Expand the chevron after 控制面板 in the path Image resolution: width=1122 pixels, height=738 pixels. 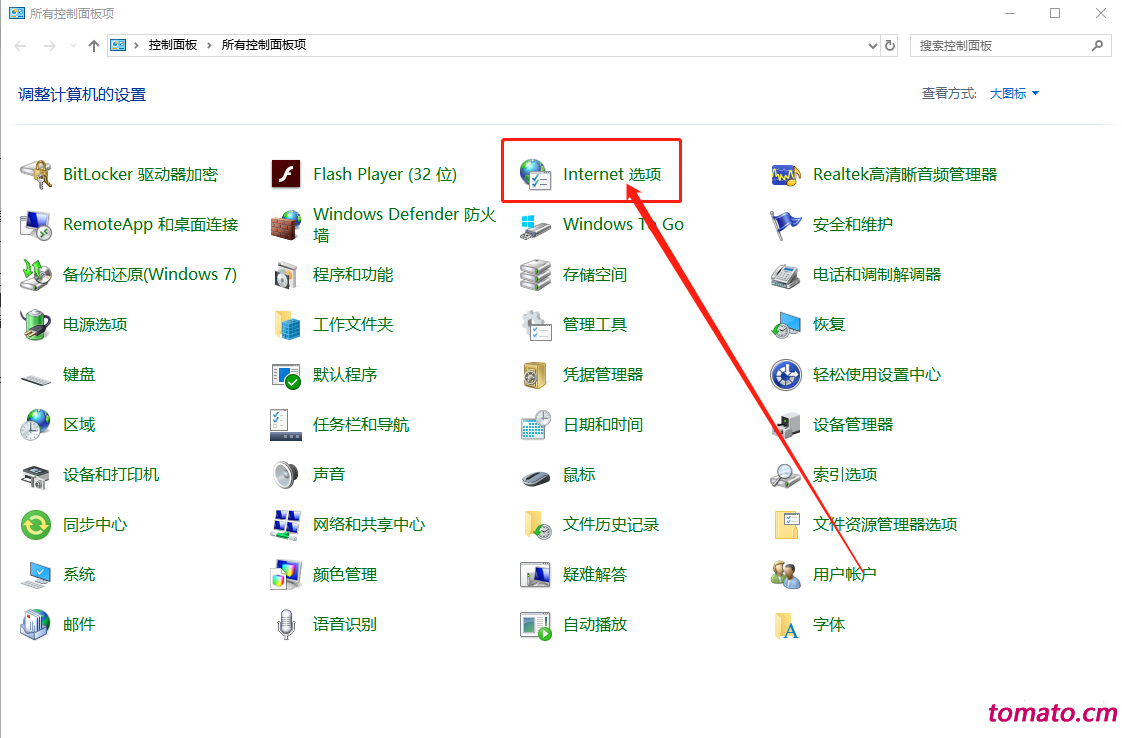tap(209, 45)
